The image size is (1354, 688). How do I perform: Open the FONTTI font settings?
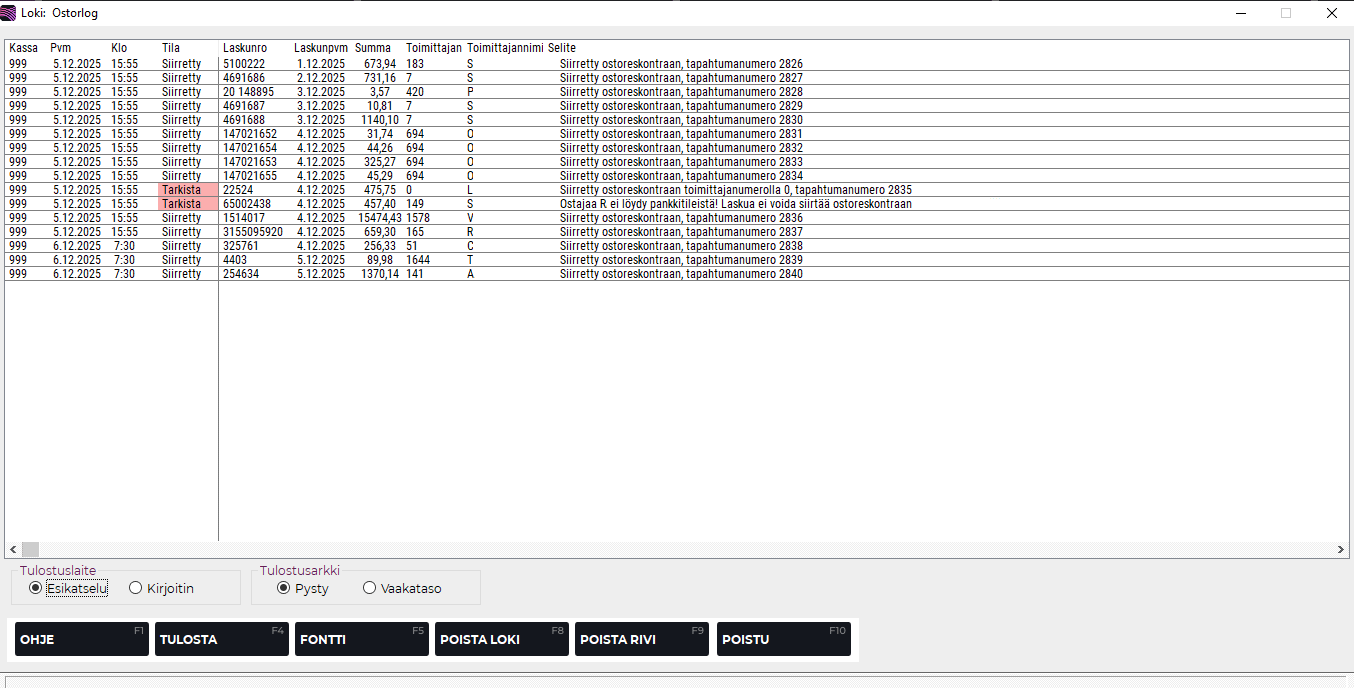tap(361, 639)
